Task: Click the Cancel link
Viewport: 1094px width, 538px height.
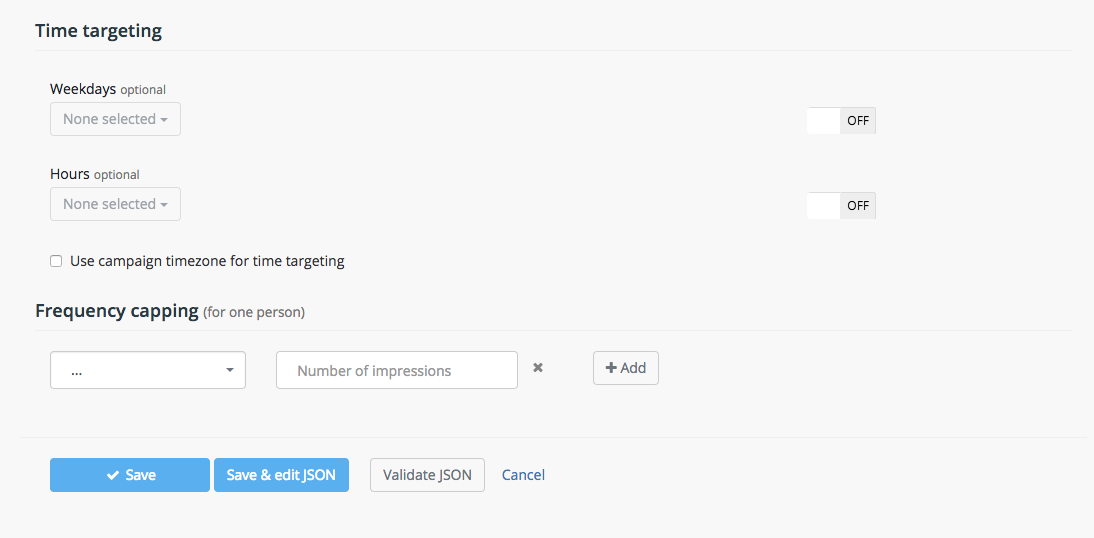Action: tap(523, 475)
